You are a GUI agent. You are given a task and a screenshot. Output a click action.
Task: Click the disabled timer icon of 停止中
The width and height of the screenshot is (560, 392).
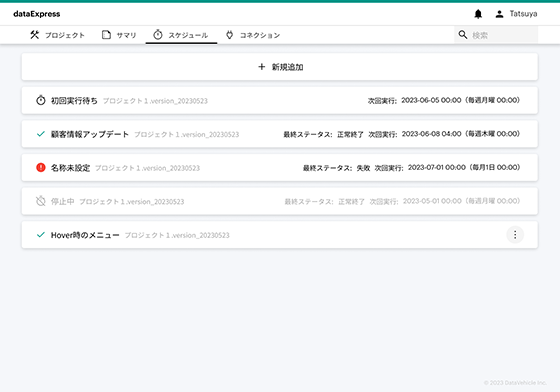(x=41, y=201)
